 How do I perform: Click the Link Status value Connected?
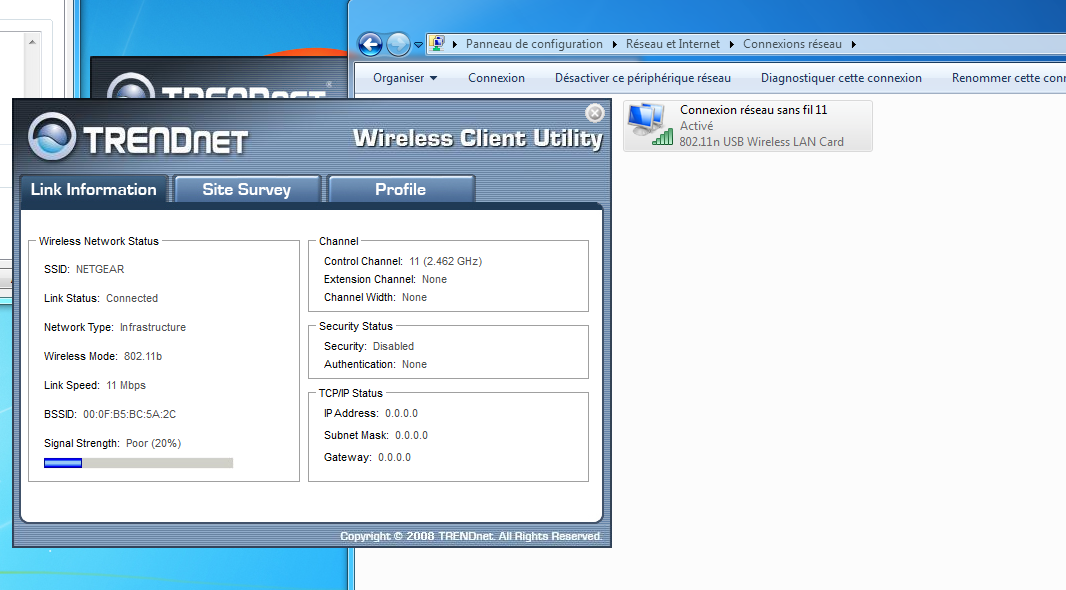tap(132, 298)
